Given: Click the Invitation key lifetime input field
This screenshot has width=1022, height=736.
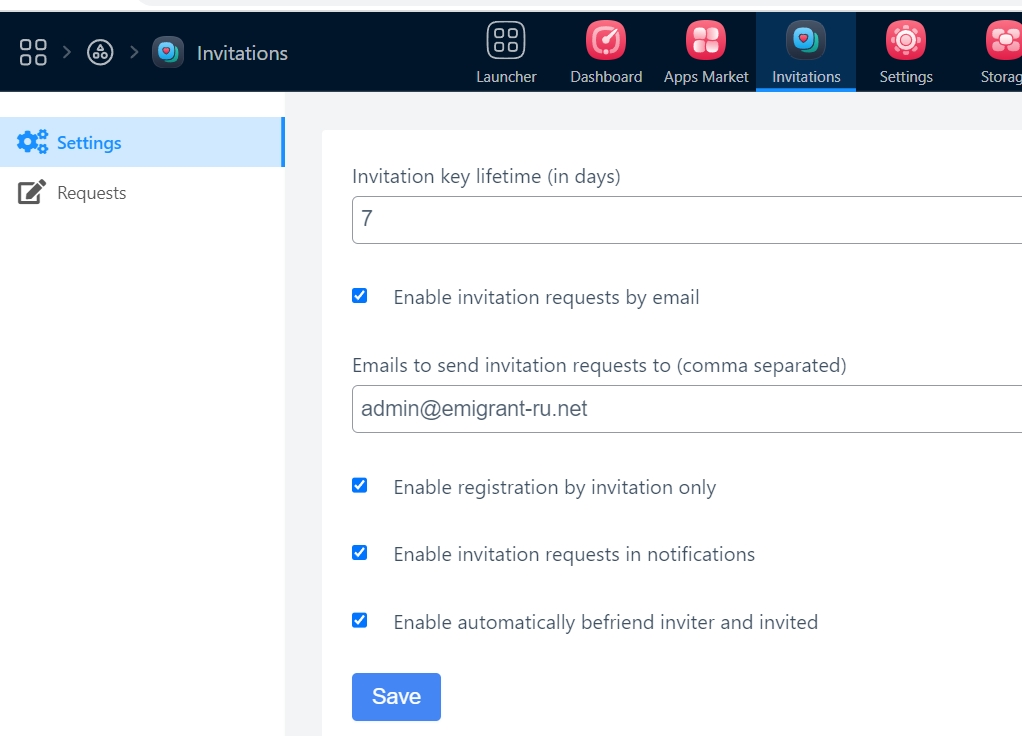Looking at the screenshot, I should (686, 220).
